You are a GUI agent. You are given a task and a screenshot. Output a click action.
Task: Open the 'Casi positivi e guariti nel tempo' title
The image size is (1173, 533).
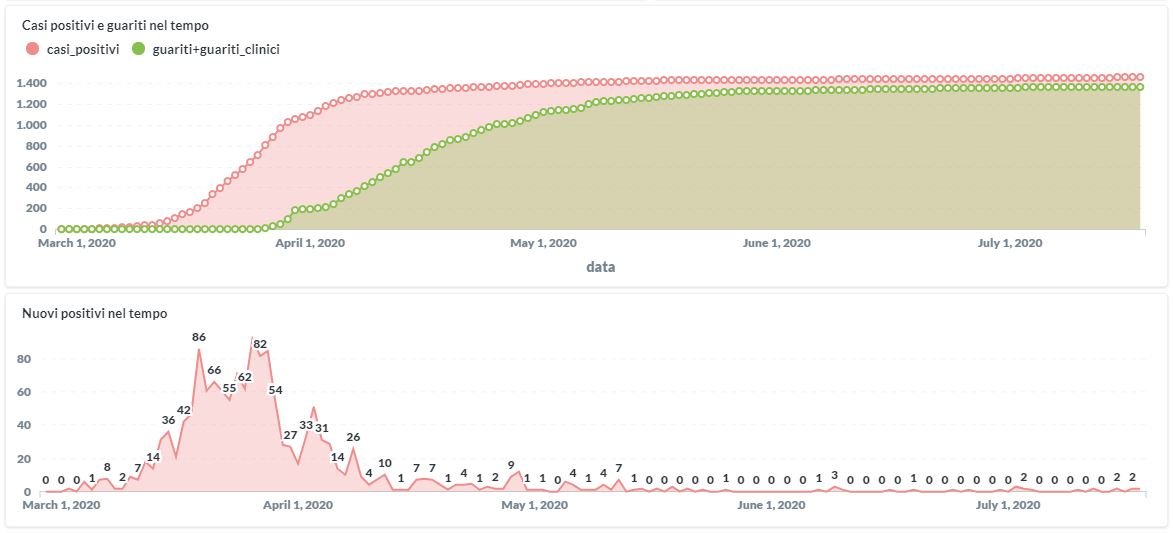click(115, 24)
